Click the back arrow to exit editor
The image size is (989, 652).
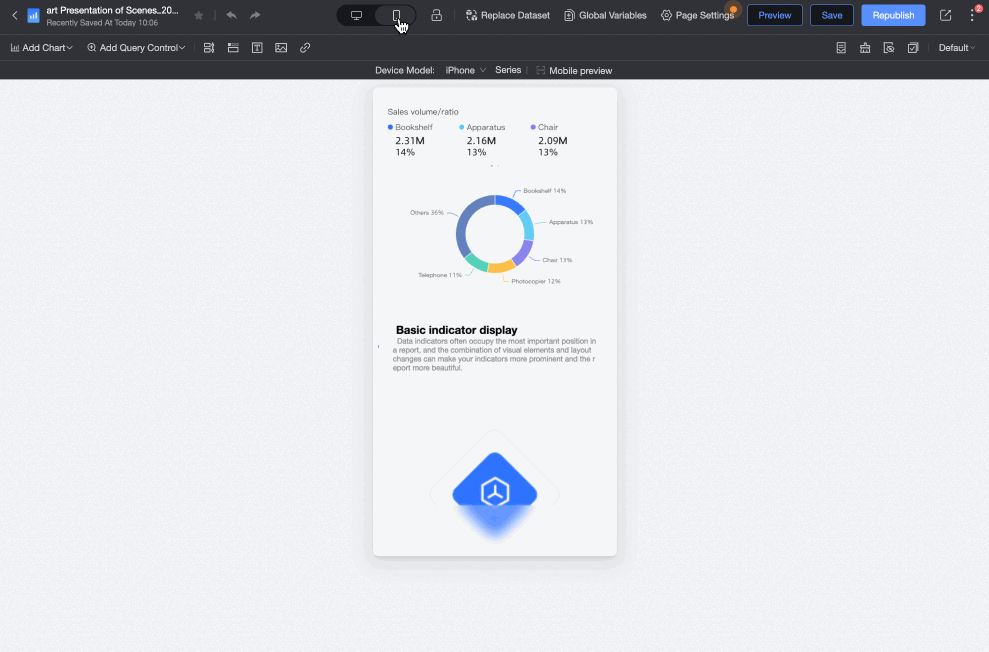point(14,15)
